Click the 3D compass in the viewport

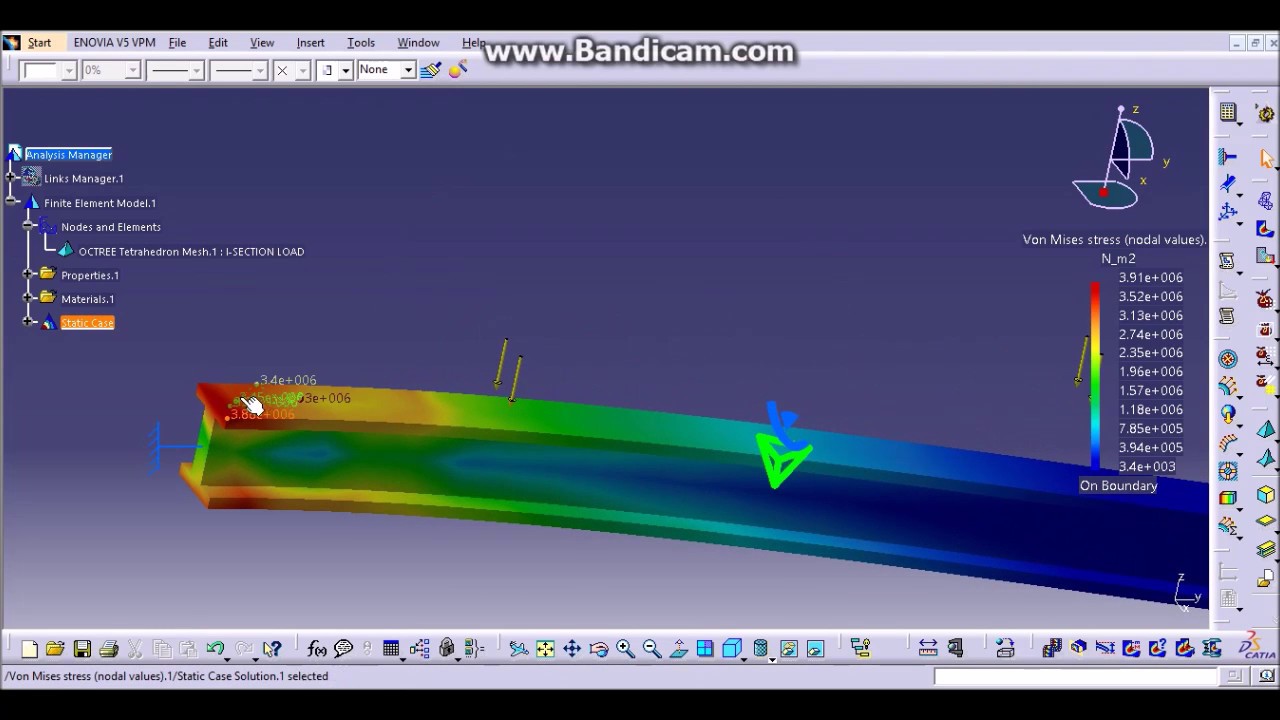[x=1120, y=160]
